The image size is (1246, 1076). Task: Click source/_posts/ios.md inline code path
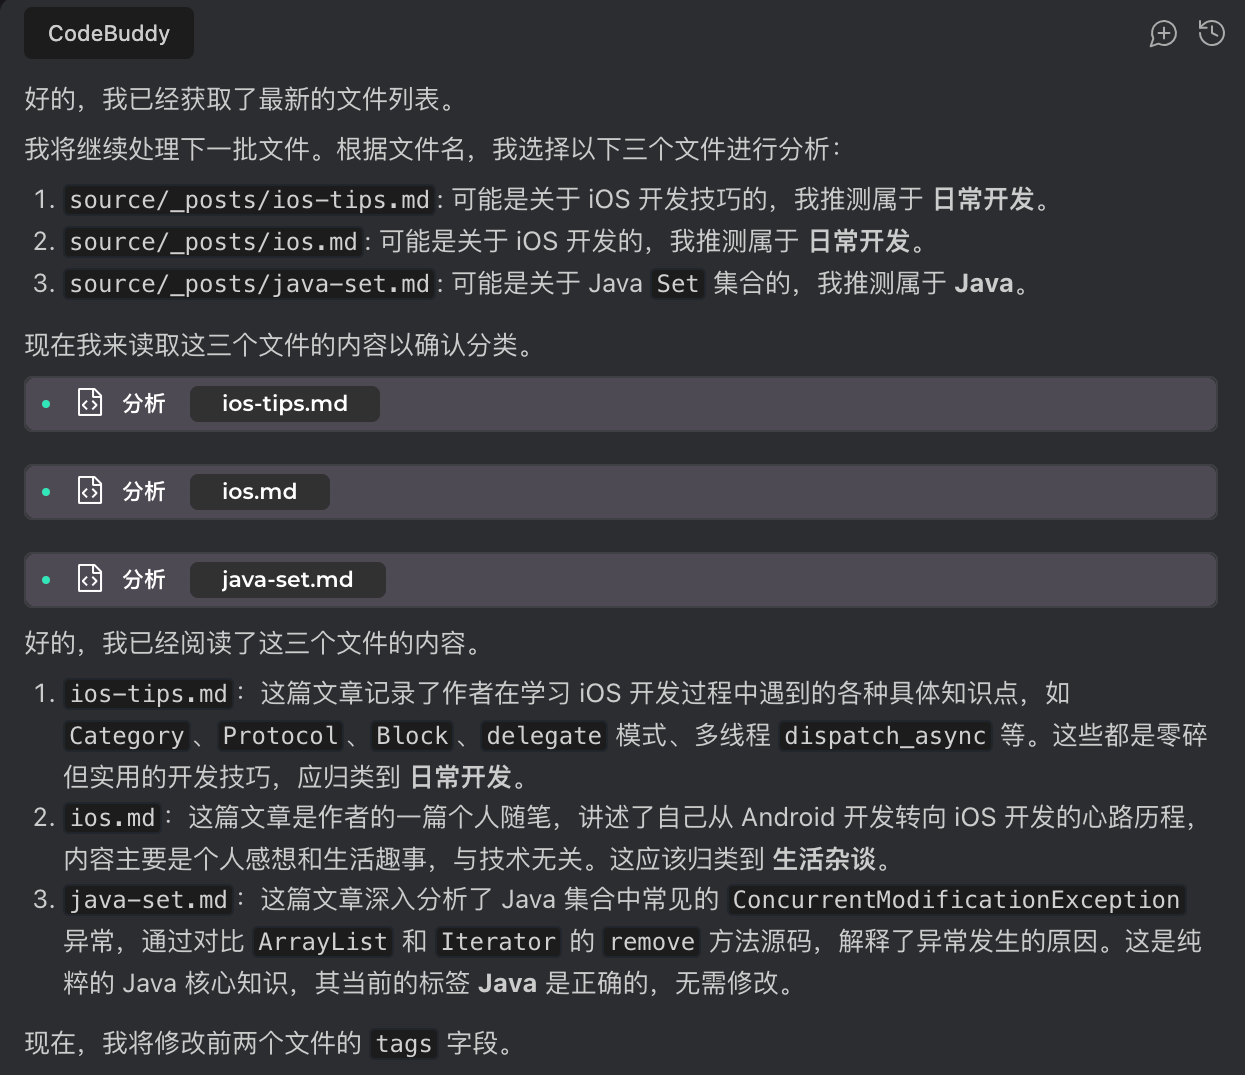click(213, 242)
